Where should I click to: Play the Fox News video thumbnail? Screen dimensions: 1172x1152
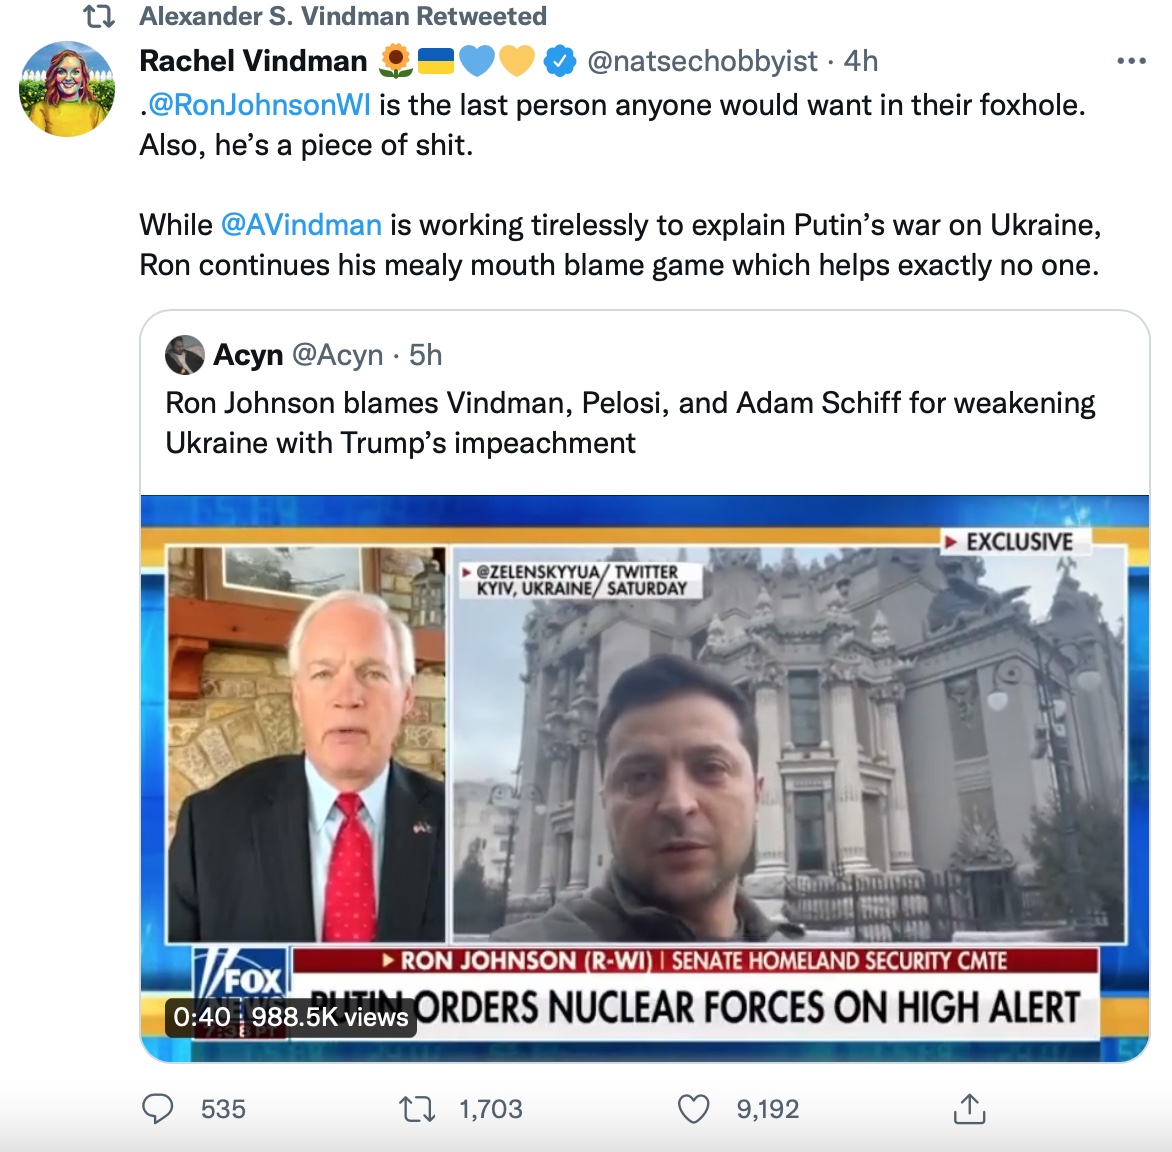(x=644, y=778)
